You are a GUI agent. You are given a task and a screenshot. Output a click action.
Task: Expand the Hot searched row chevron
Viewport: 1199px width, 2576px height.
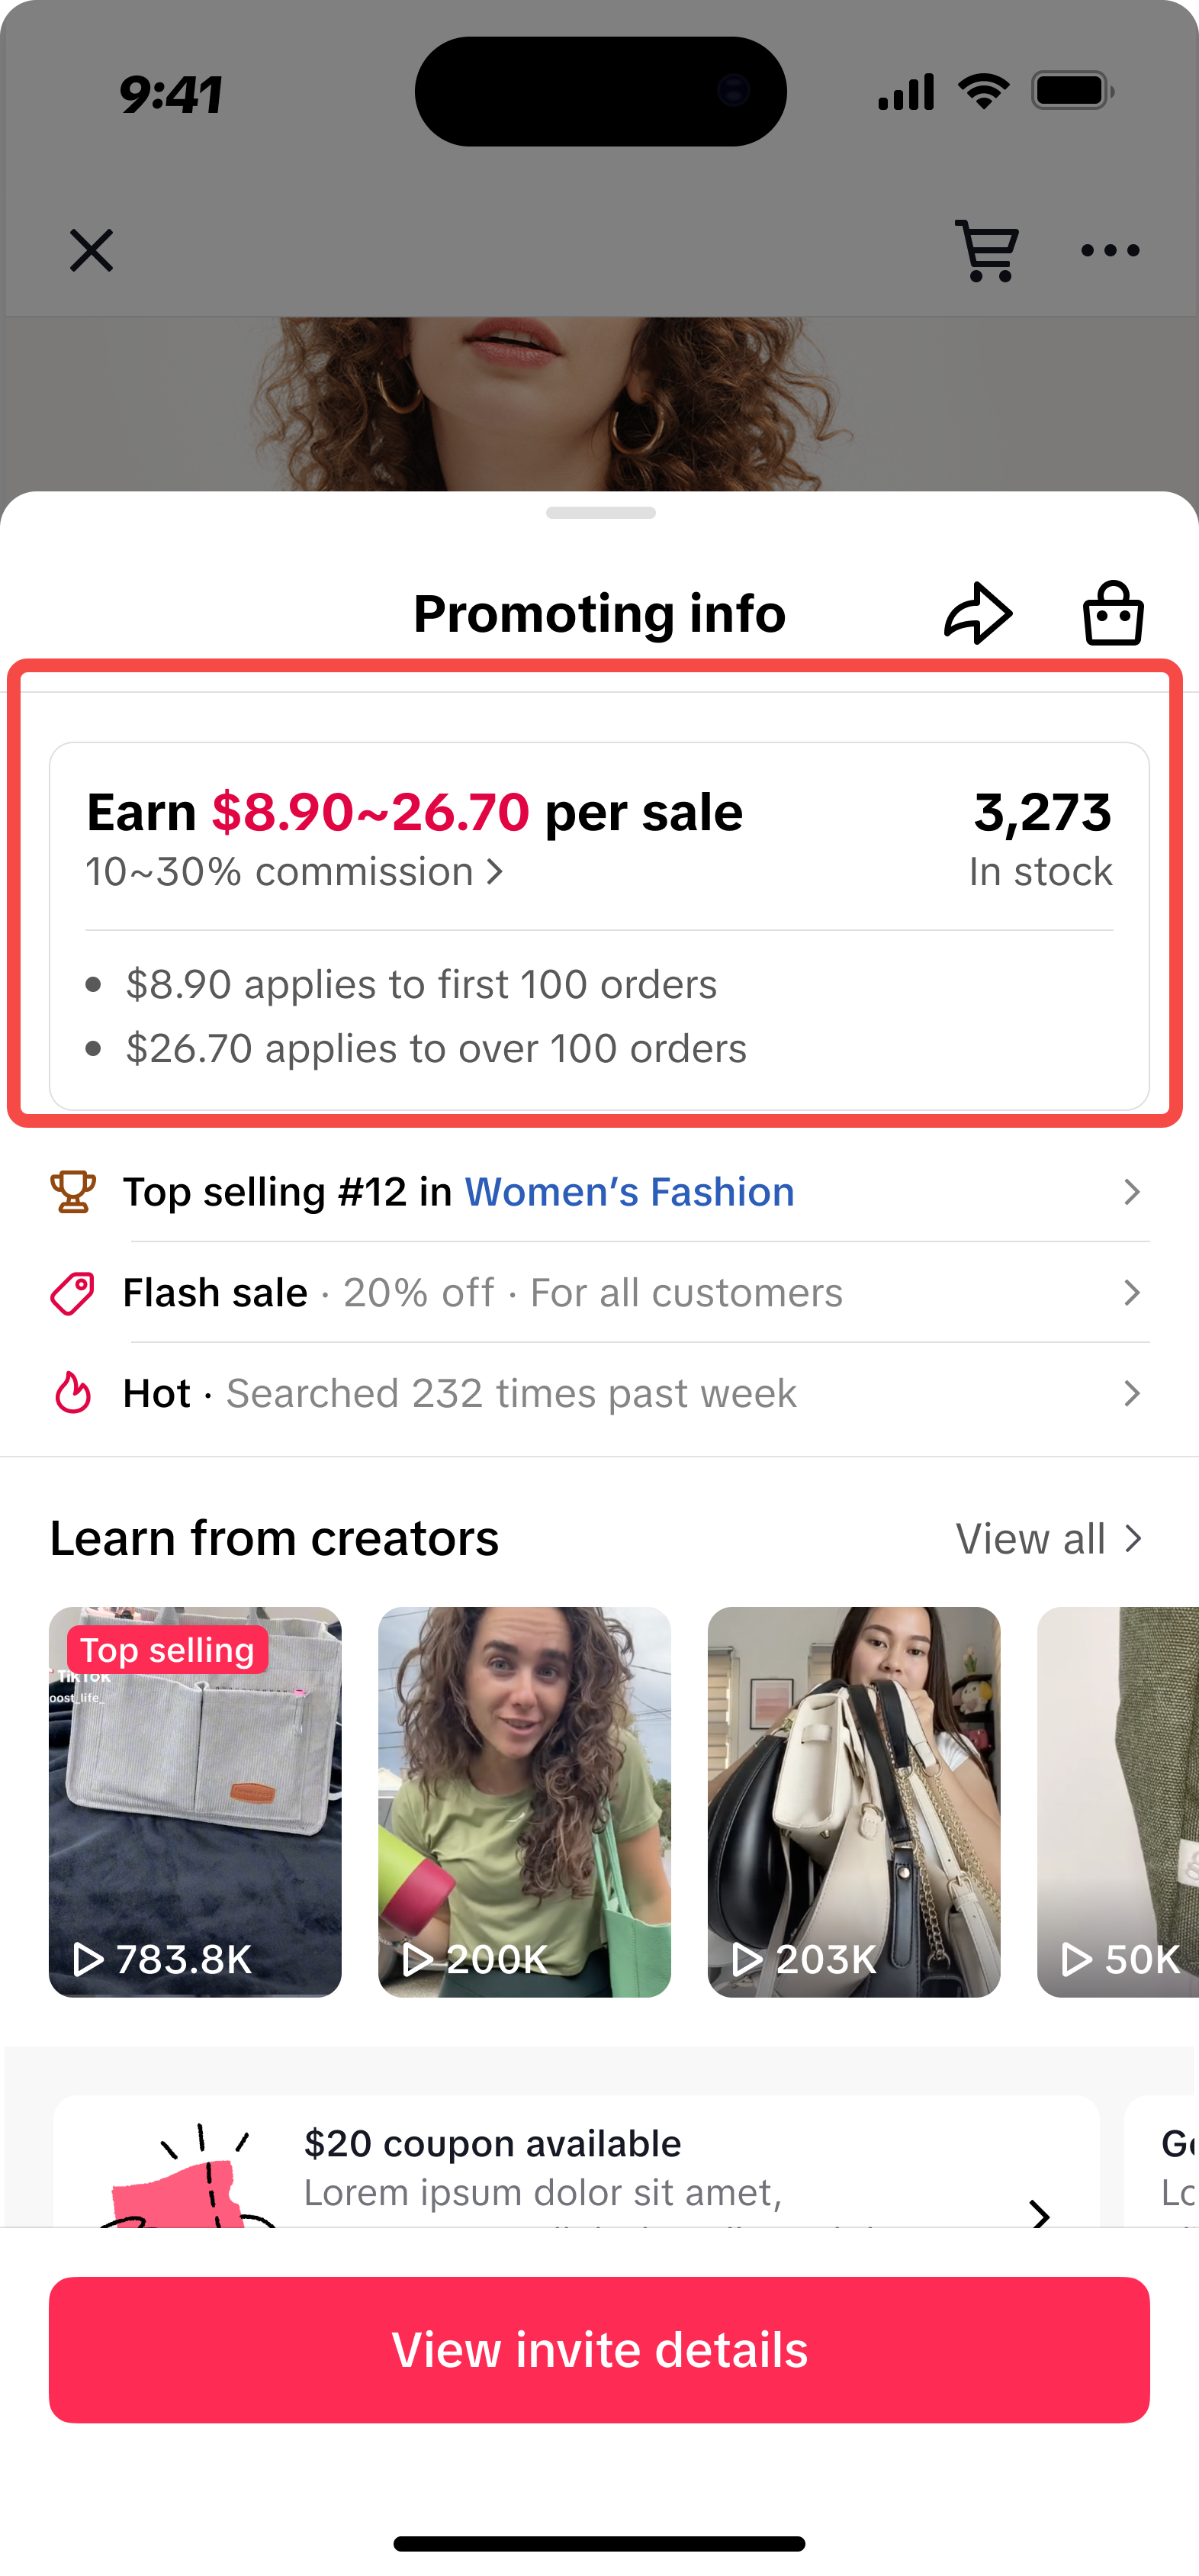[1131, 1393]
